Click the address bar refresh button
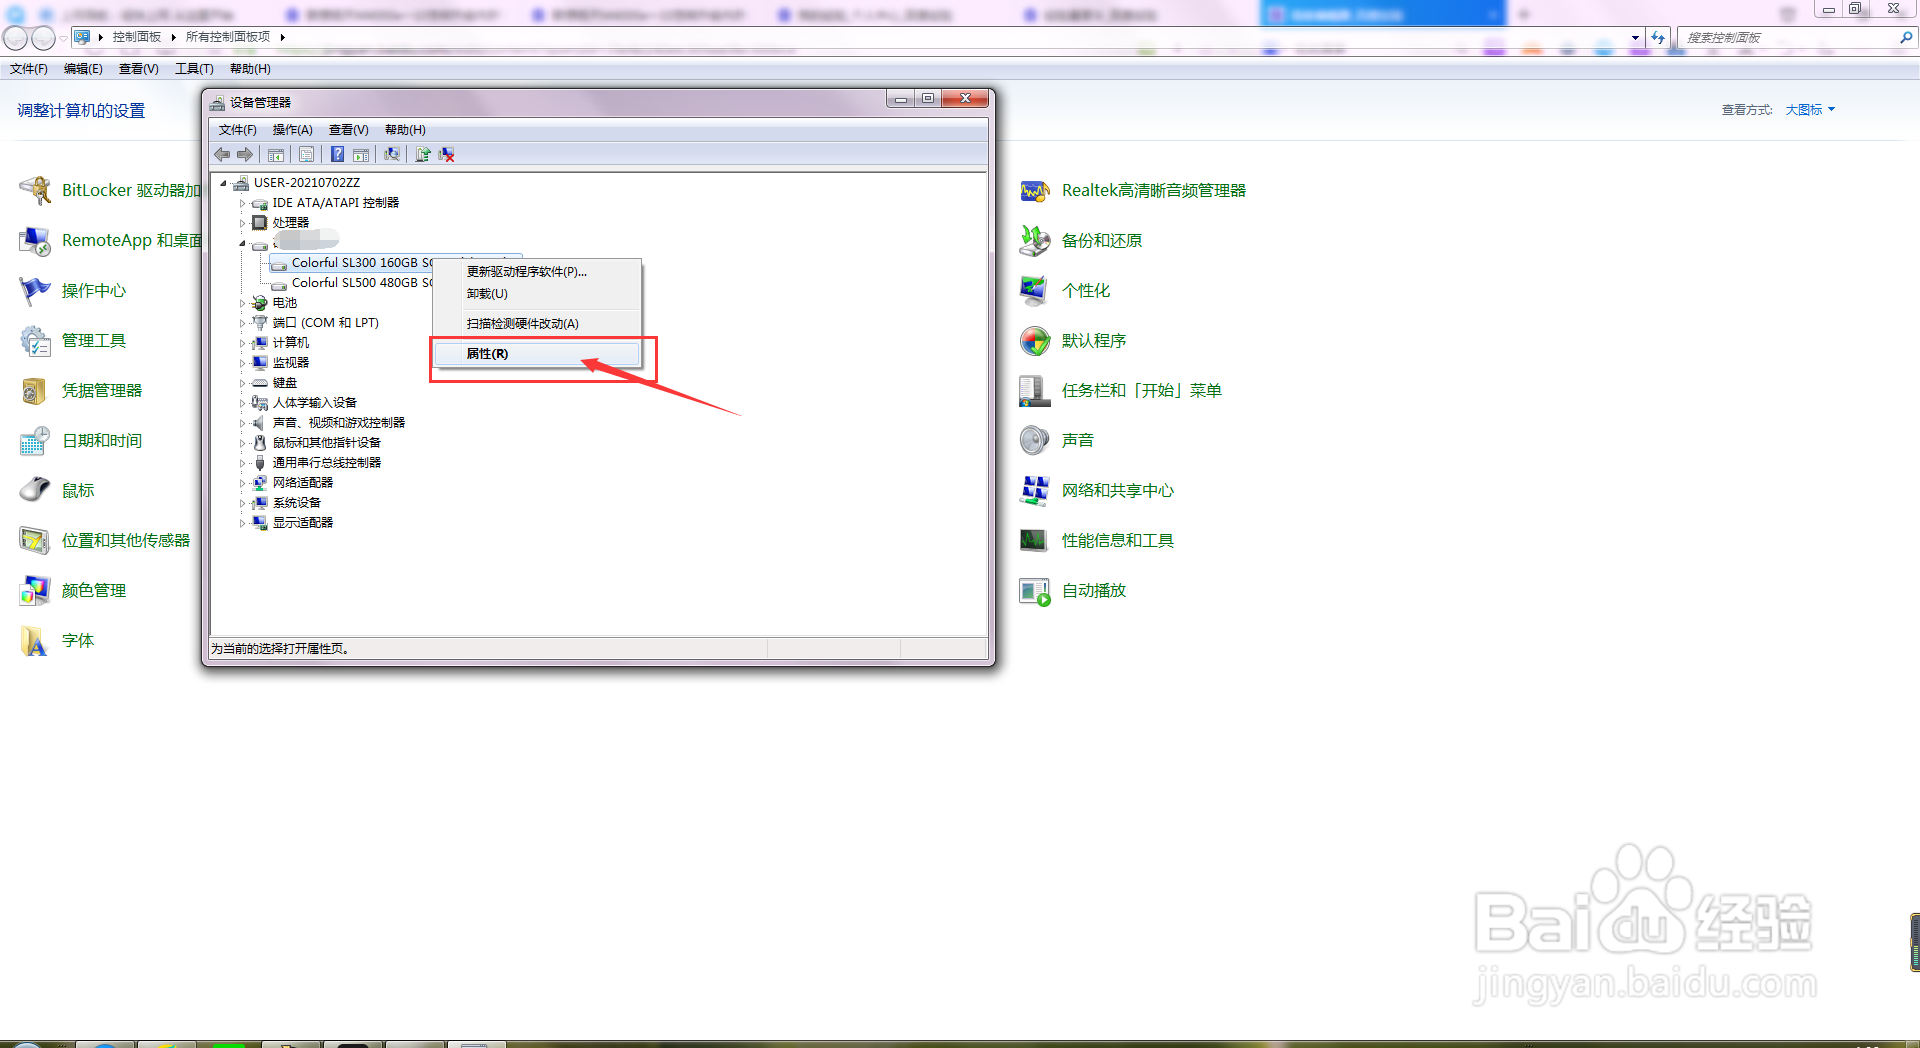Screen dimensions: 1920x1048 tap(1658, 37)
